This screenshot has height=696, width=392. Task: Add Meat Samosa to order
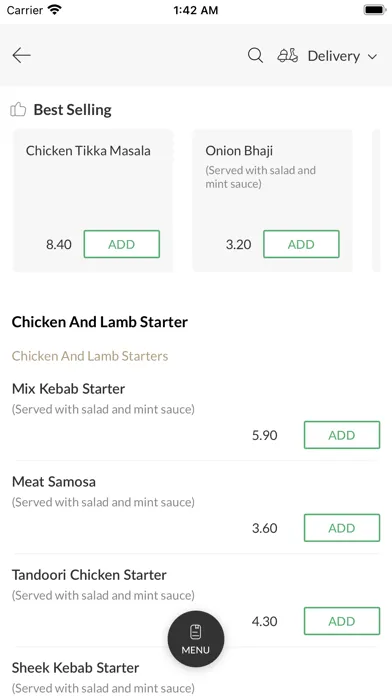coord(342,528)
